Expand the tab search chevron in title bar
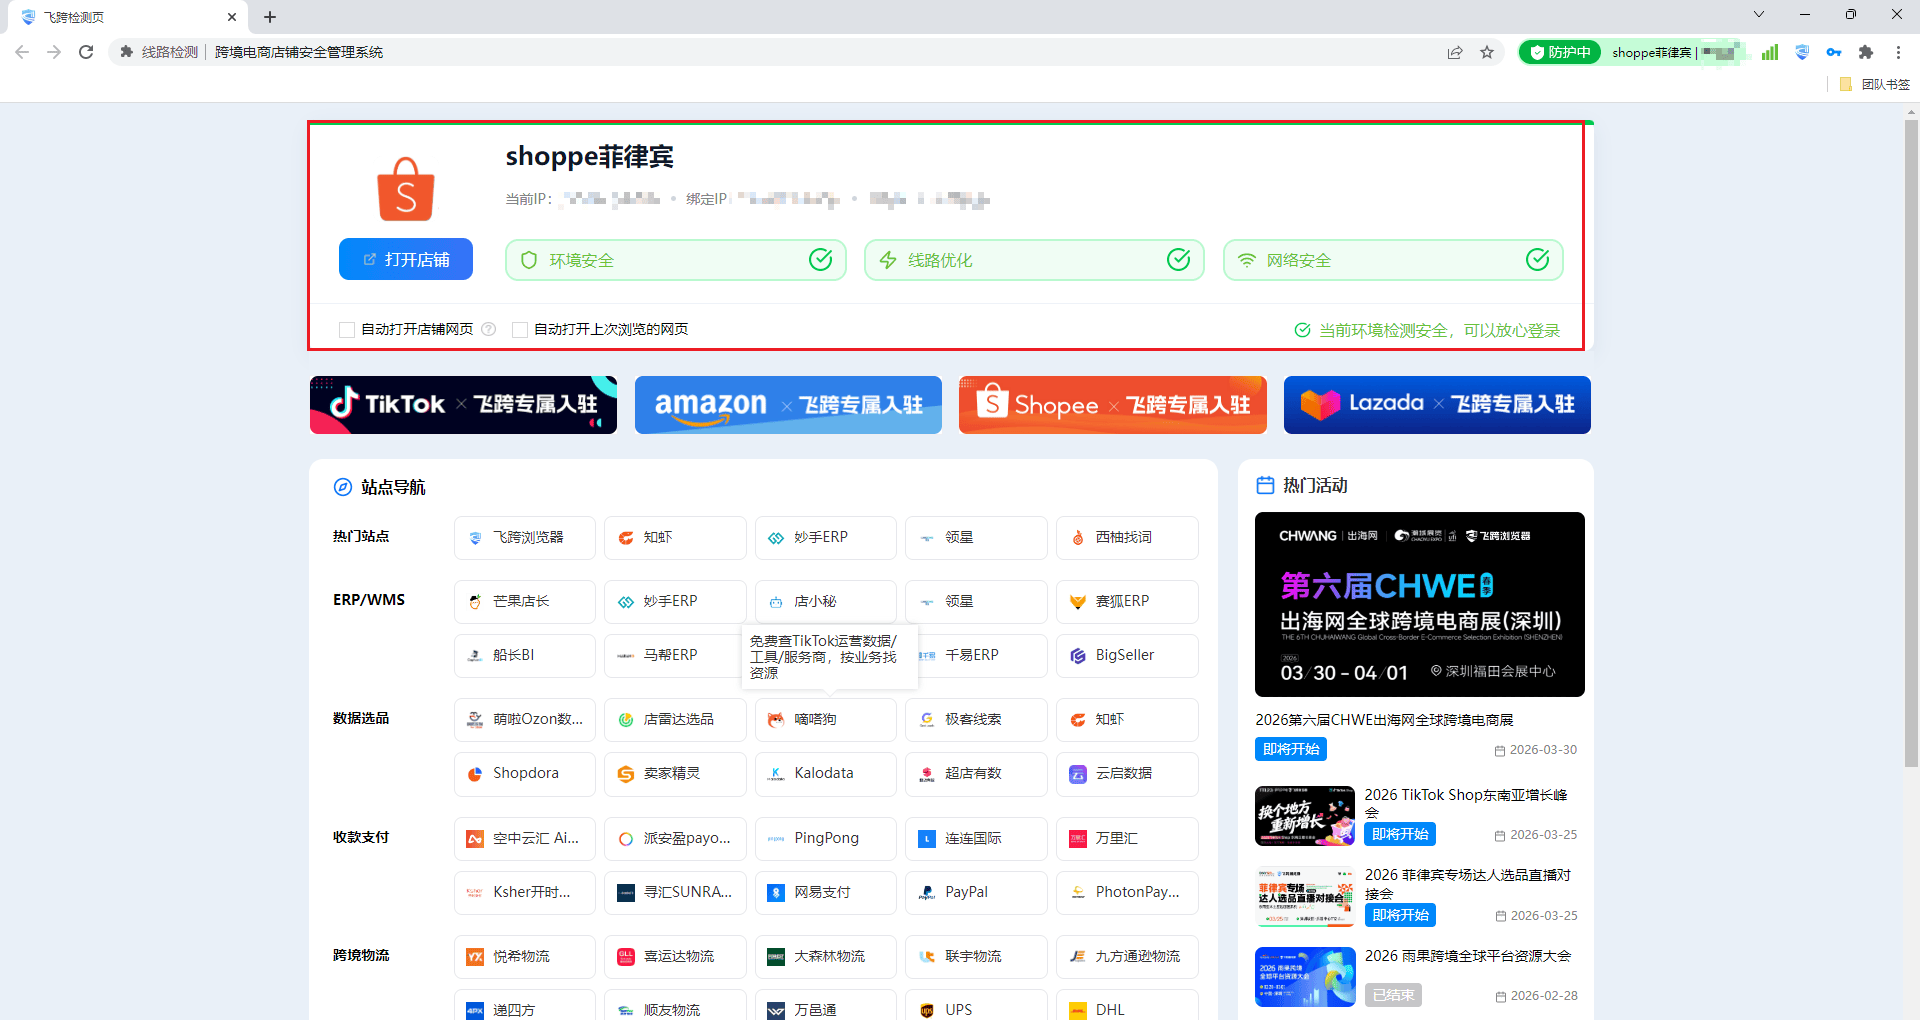Viewport: 1920px width, 1020px height. click(1759, 15)
